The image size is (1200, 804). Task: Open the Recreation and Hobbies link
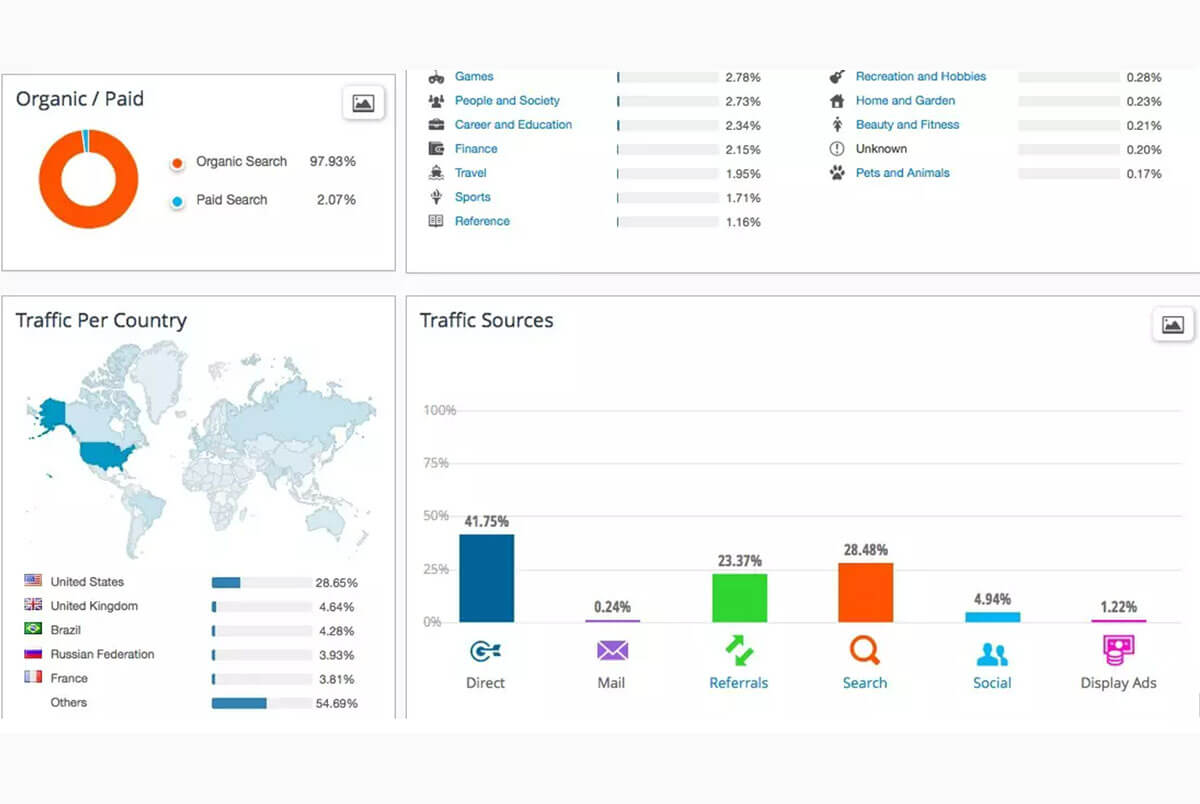(920, 76)
